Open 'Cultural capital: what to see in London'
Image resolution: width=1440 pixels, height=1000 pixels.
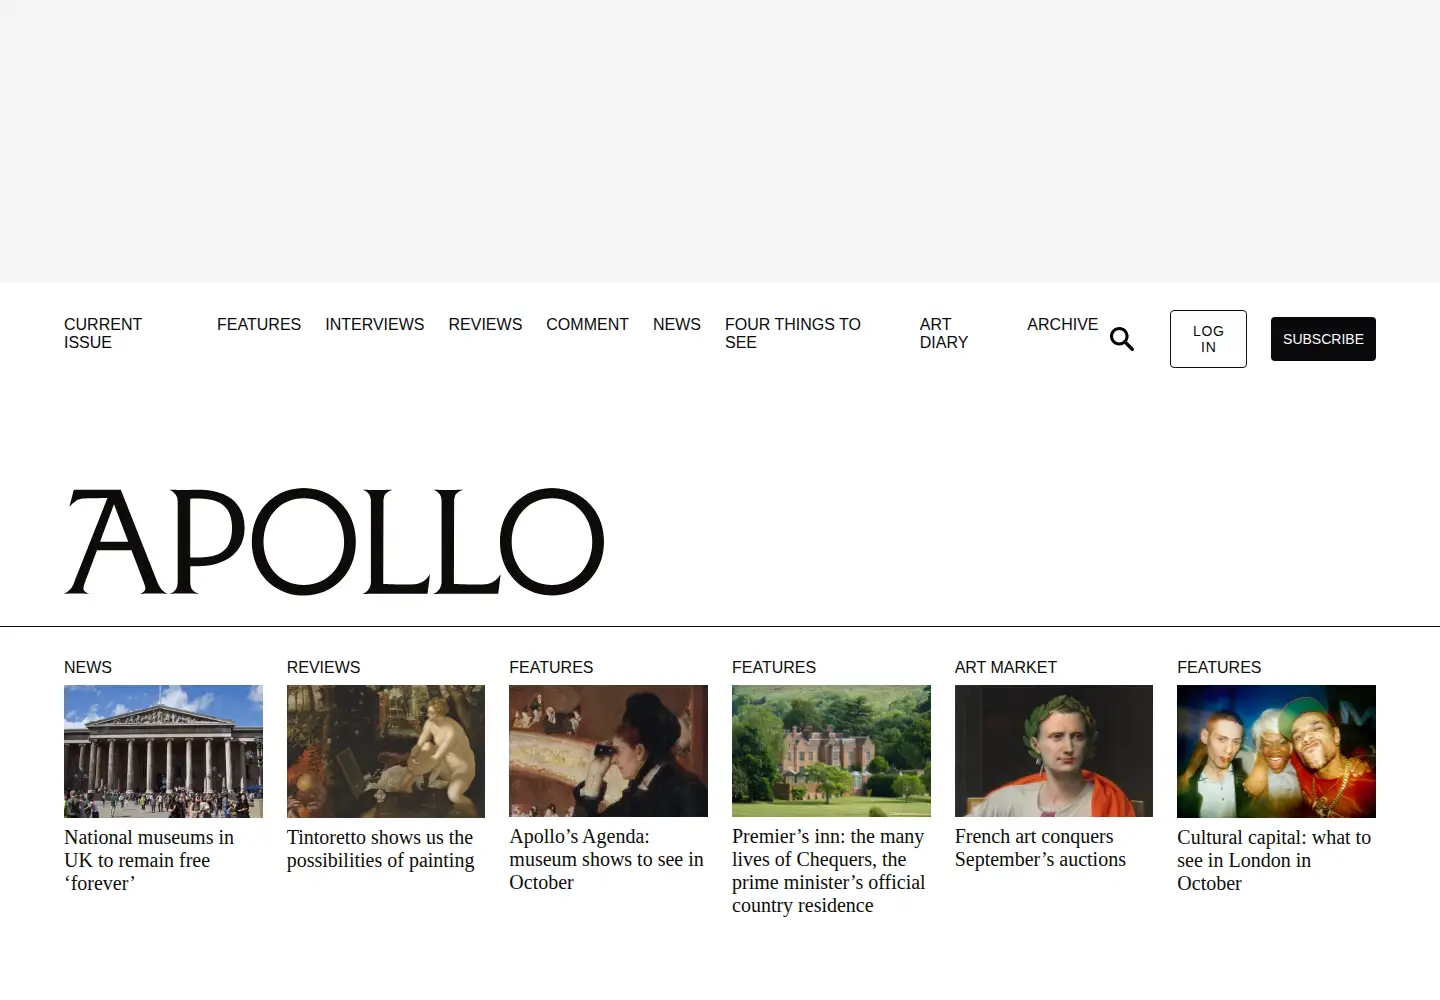tap(1274, 860)
